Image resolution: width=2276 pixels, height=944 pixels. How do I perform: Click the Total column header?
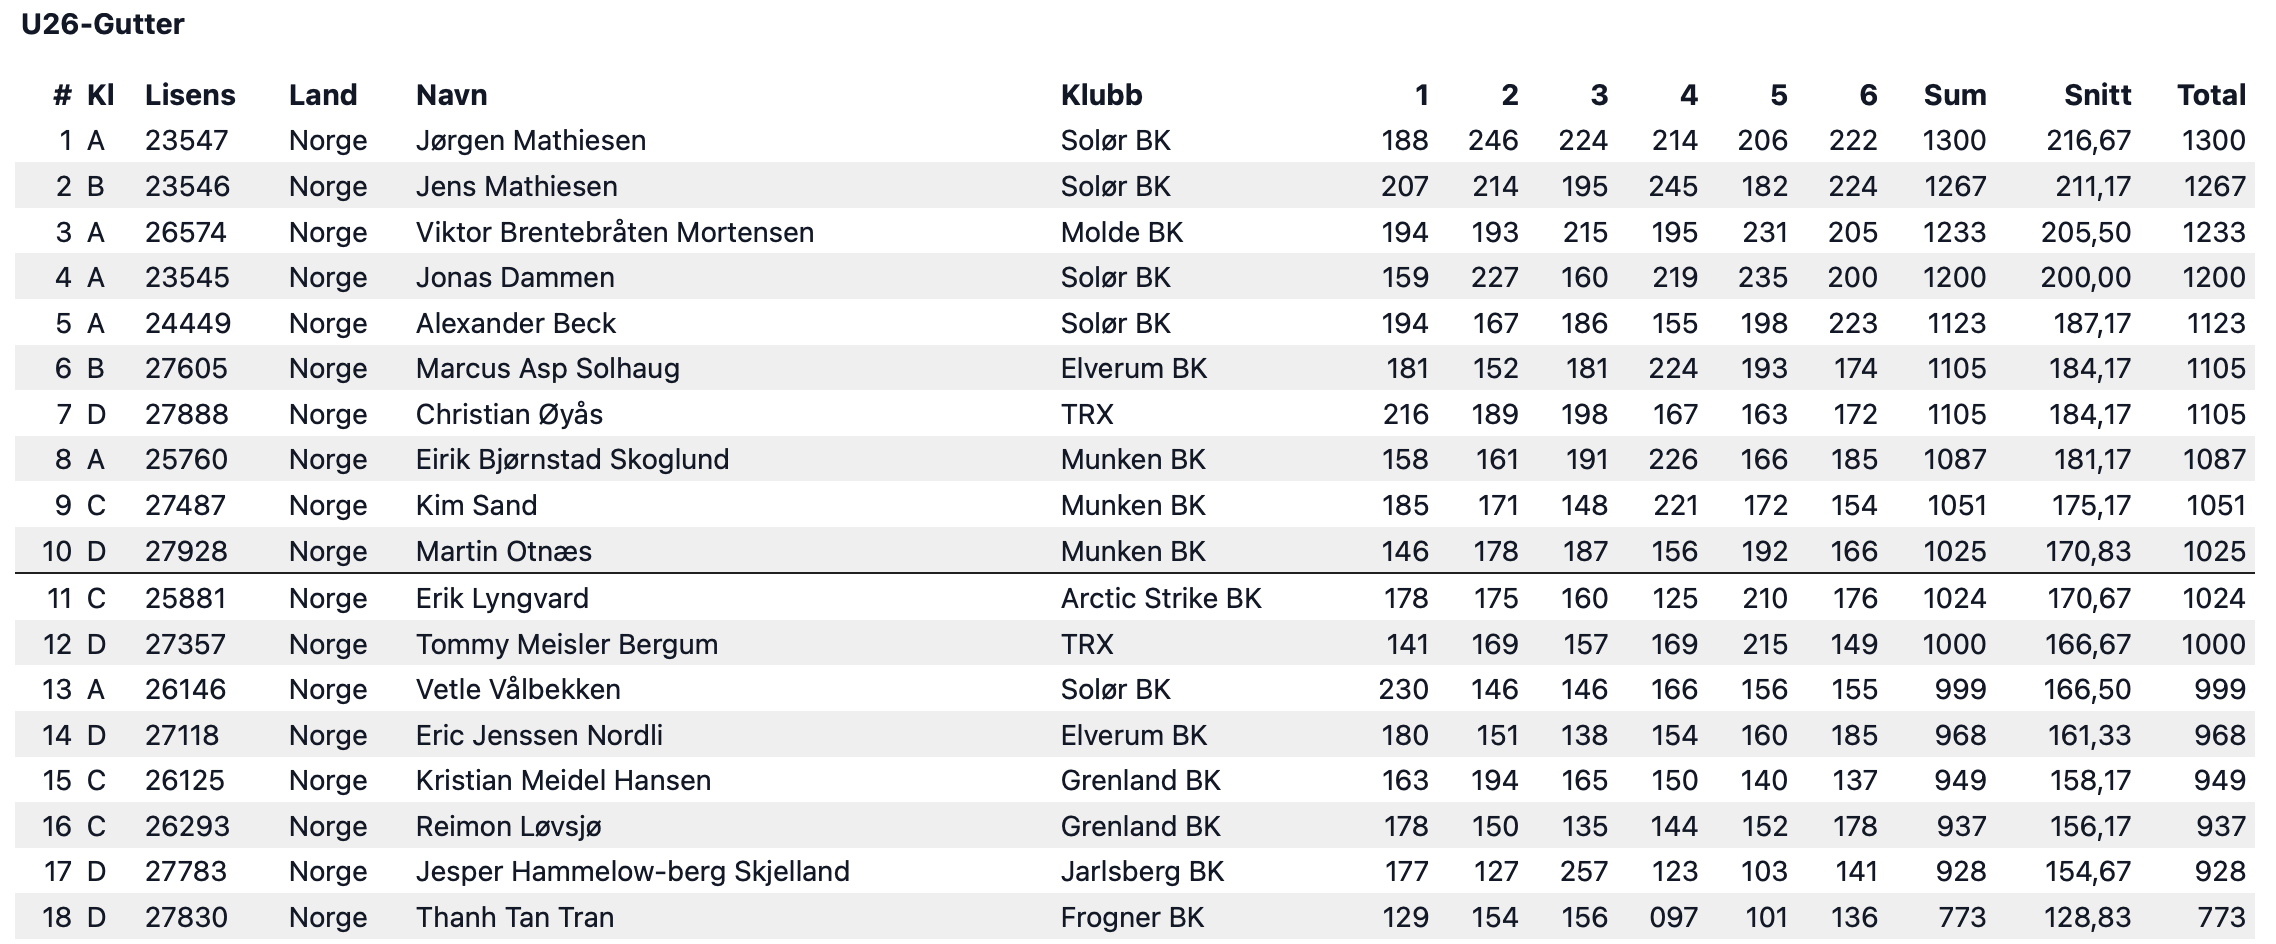(x=2211, y=95)
